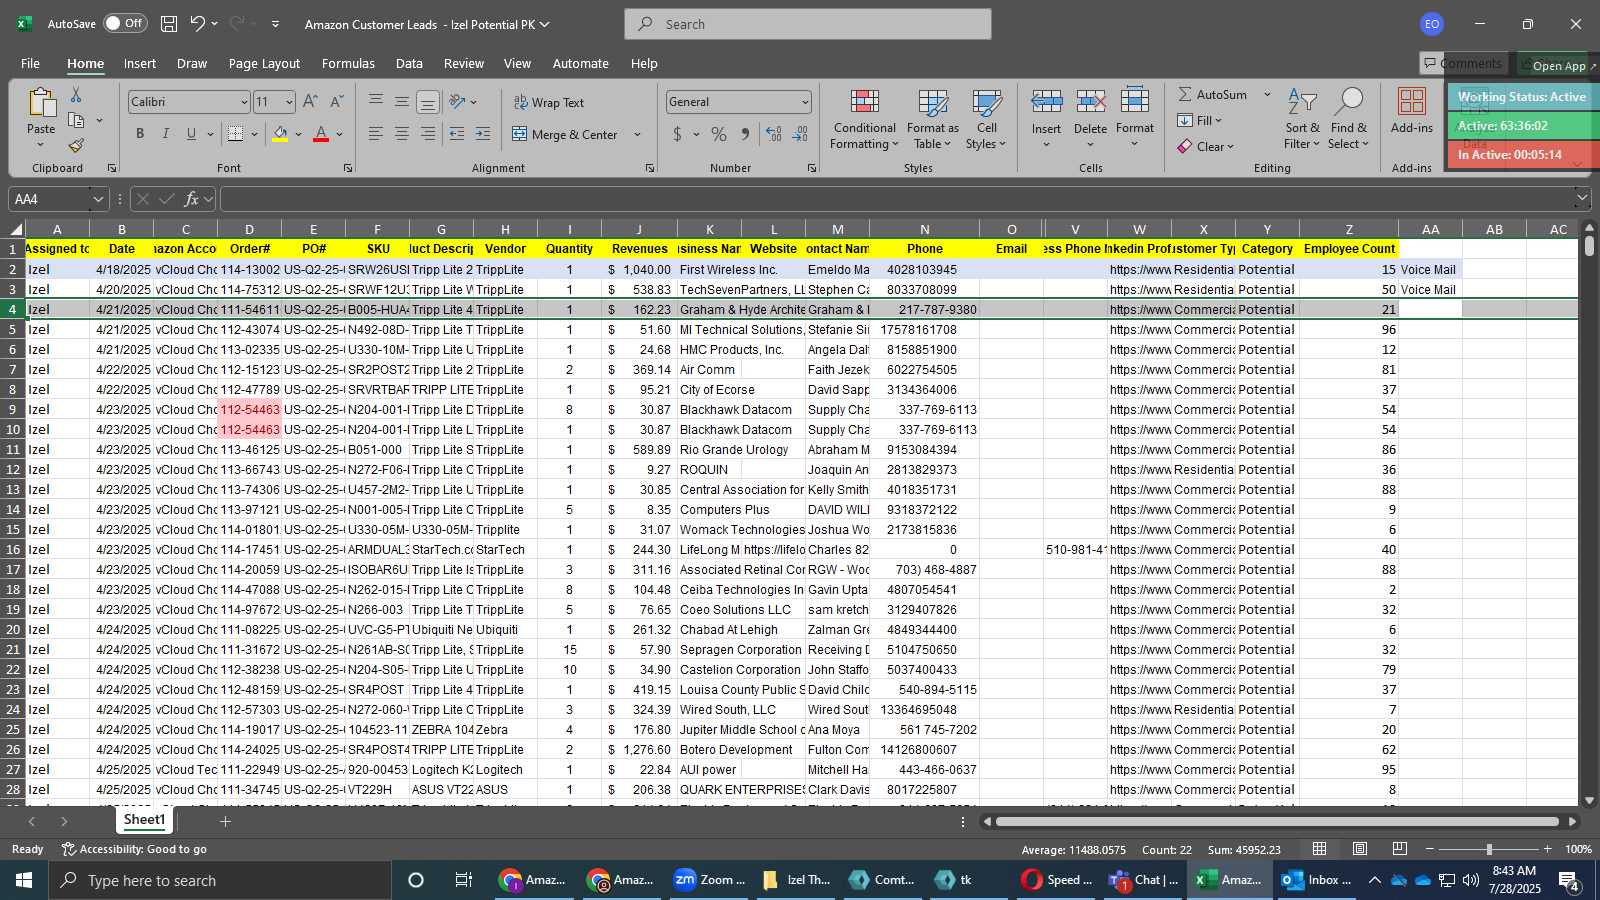
Task: Click the Sheet1 tab
Action: [x=144, y=820]
